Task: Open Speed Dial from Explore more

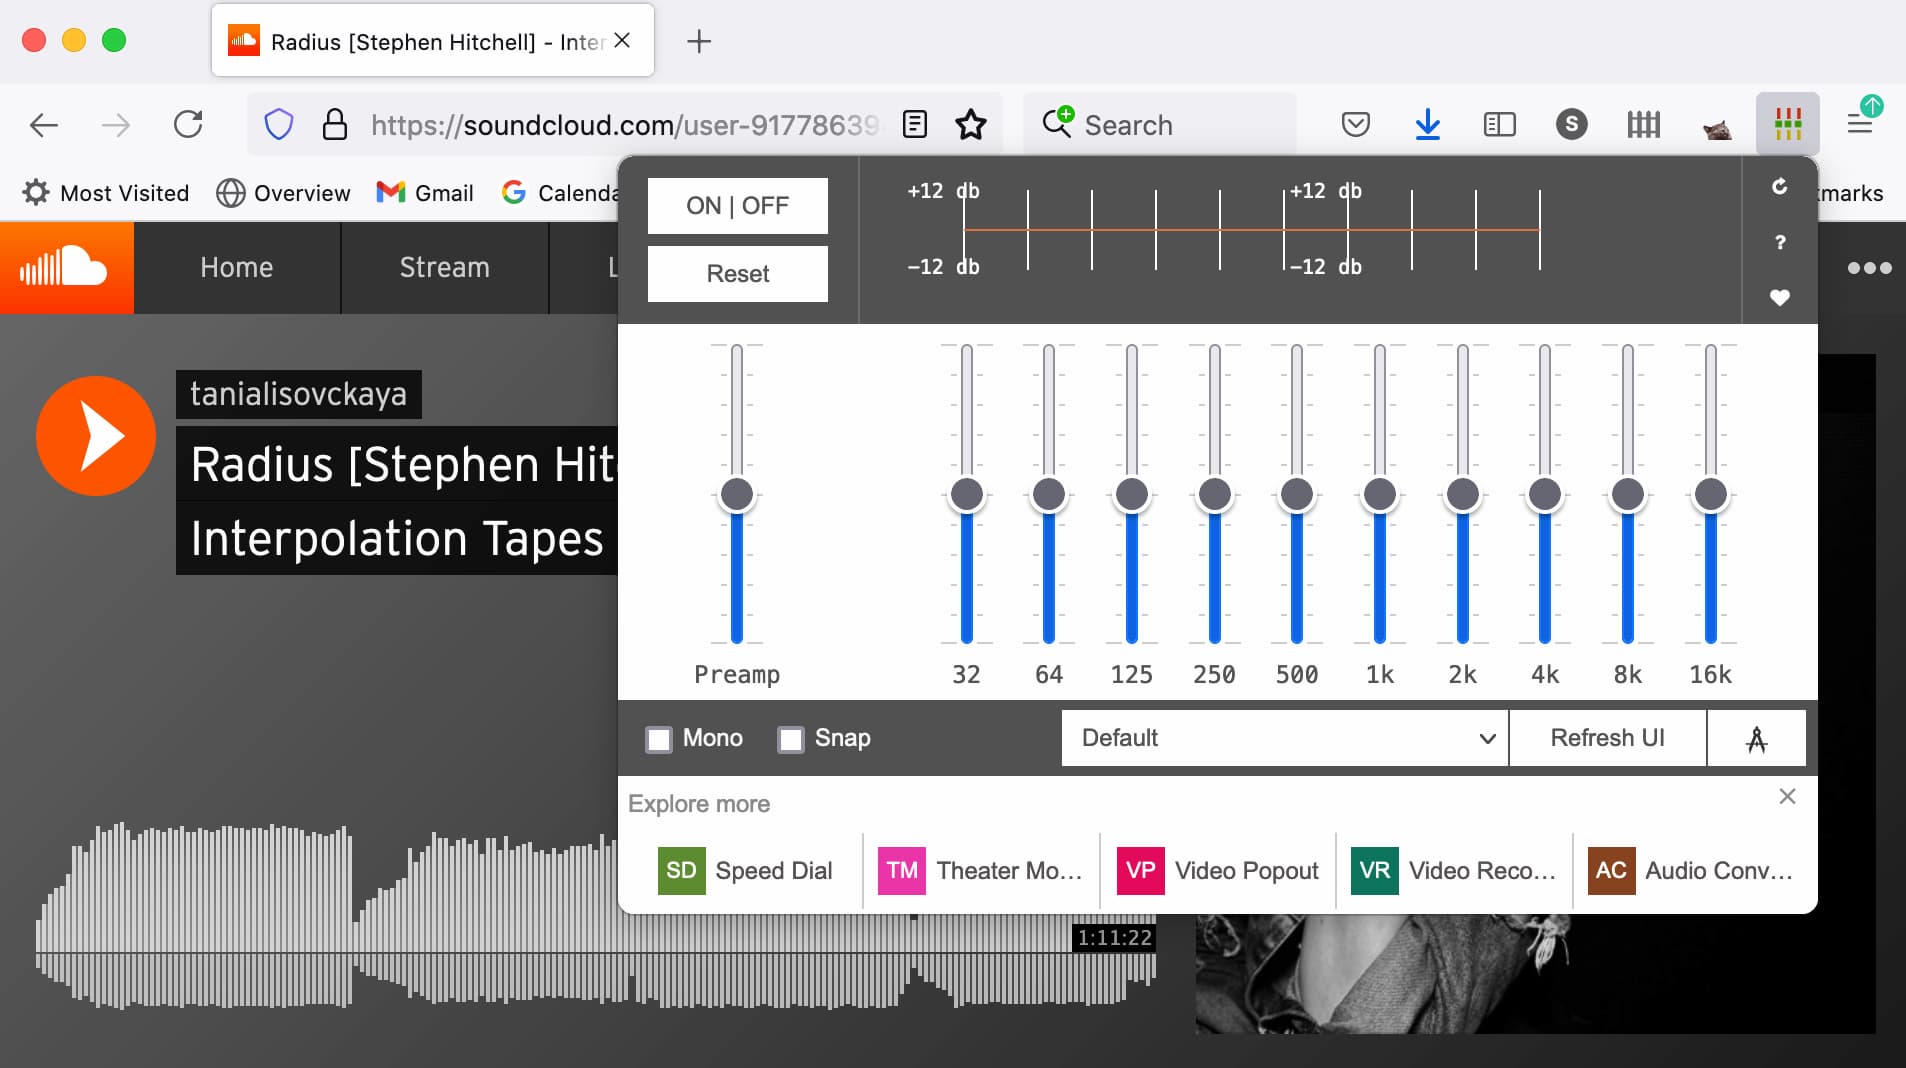Action: tap(747, 870)
